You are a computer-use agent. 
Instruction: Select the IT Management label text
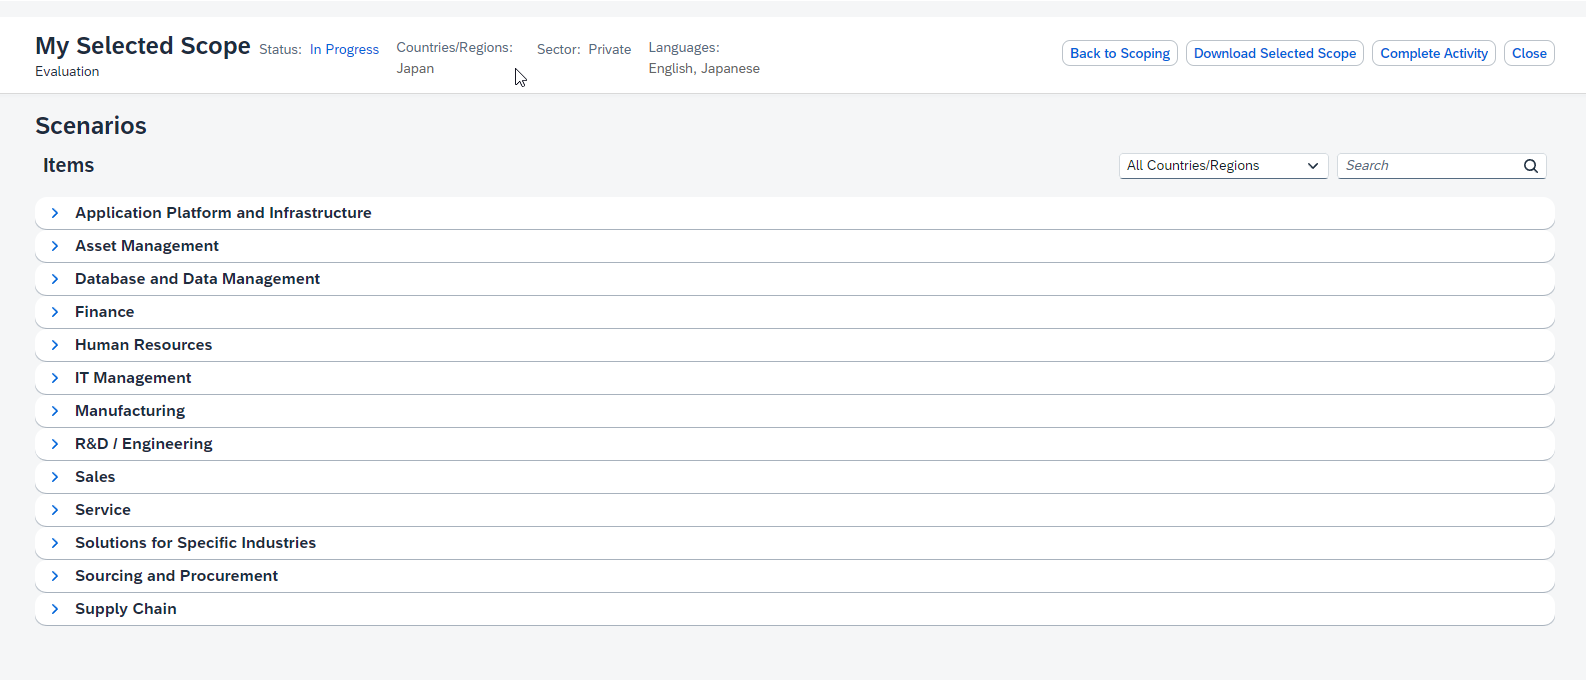(x=133, y=378)
